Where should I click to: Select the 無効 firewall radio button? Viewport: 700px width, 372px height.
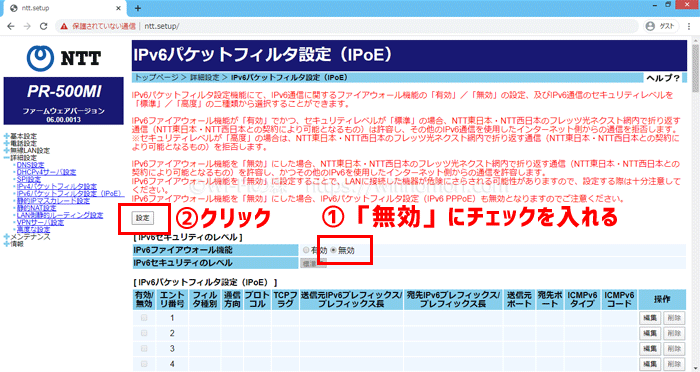pos(333,250)
